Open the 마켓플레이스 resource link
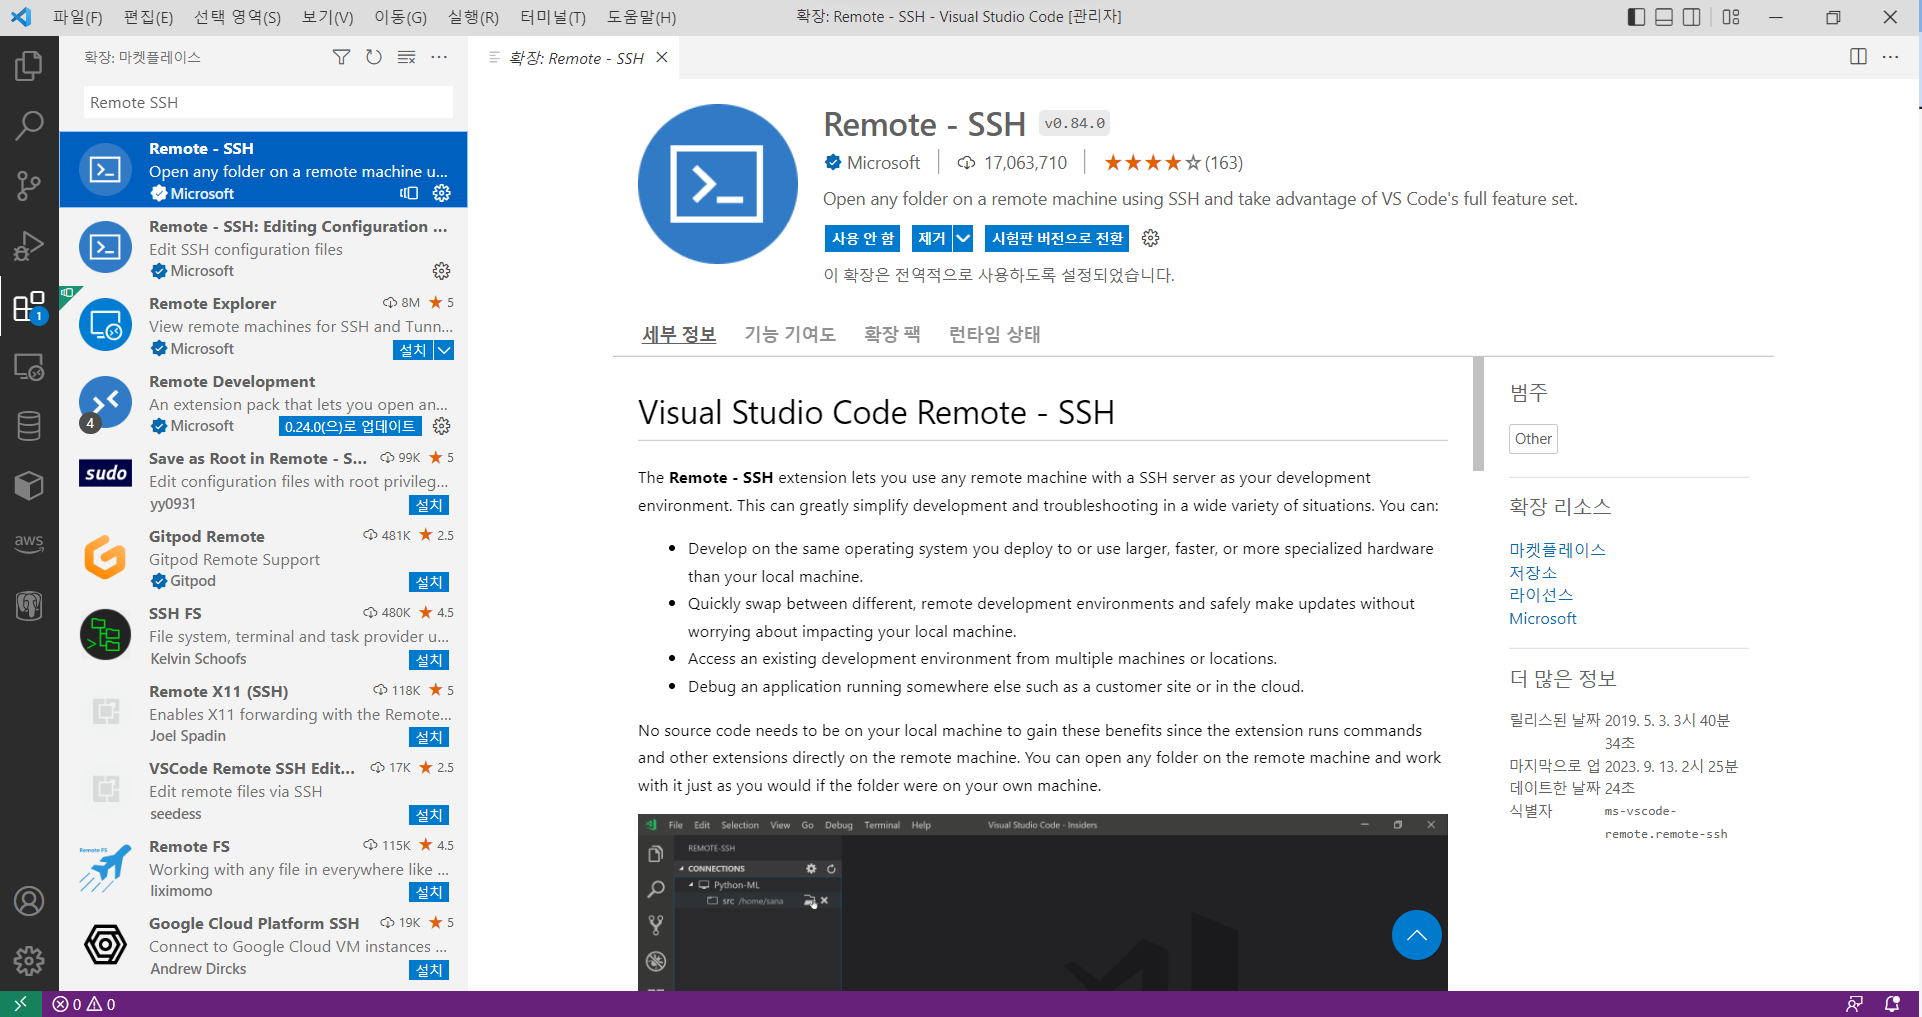The height and width of the screenshot is (1017, 1922). point(1557,549)
